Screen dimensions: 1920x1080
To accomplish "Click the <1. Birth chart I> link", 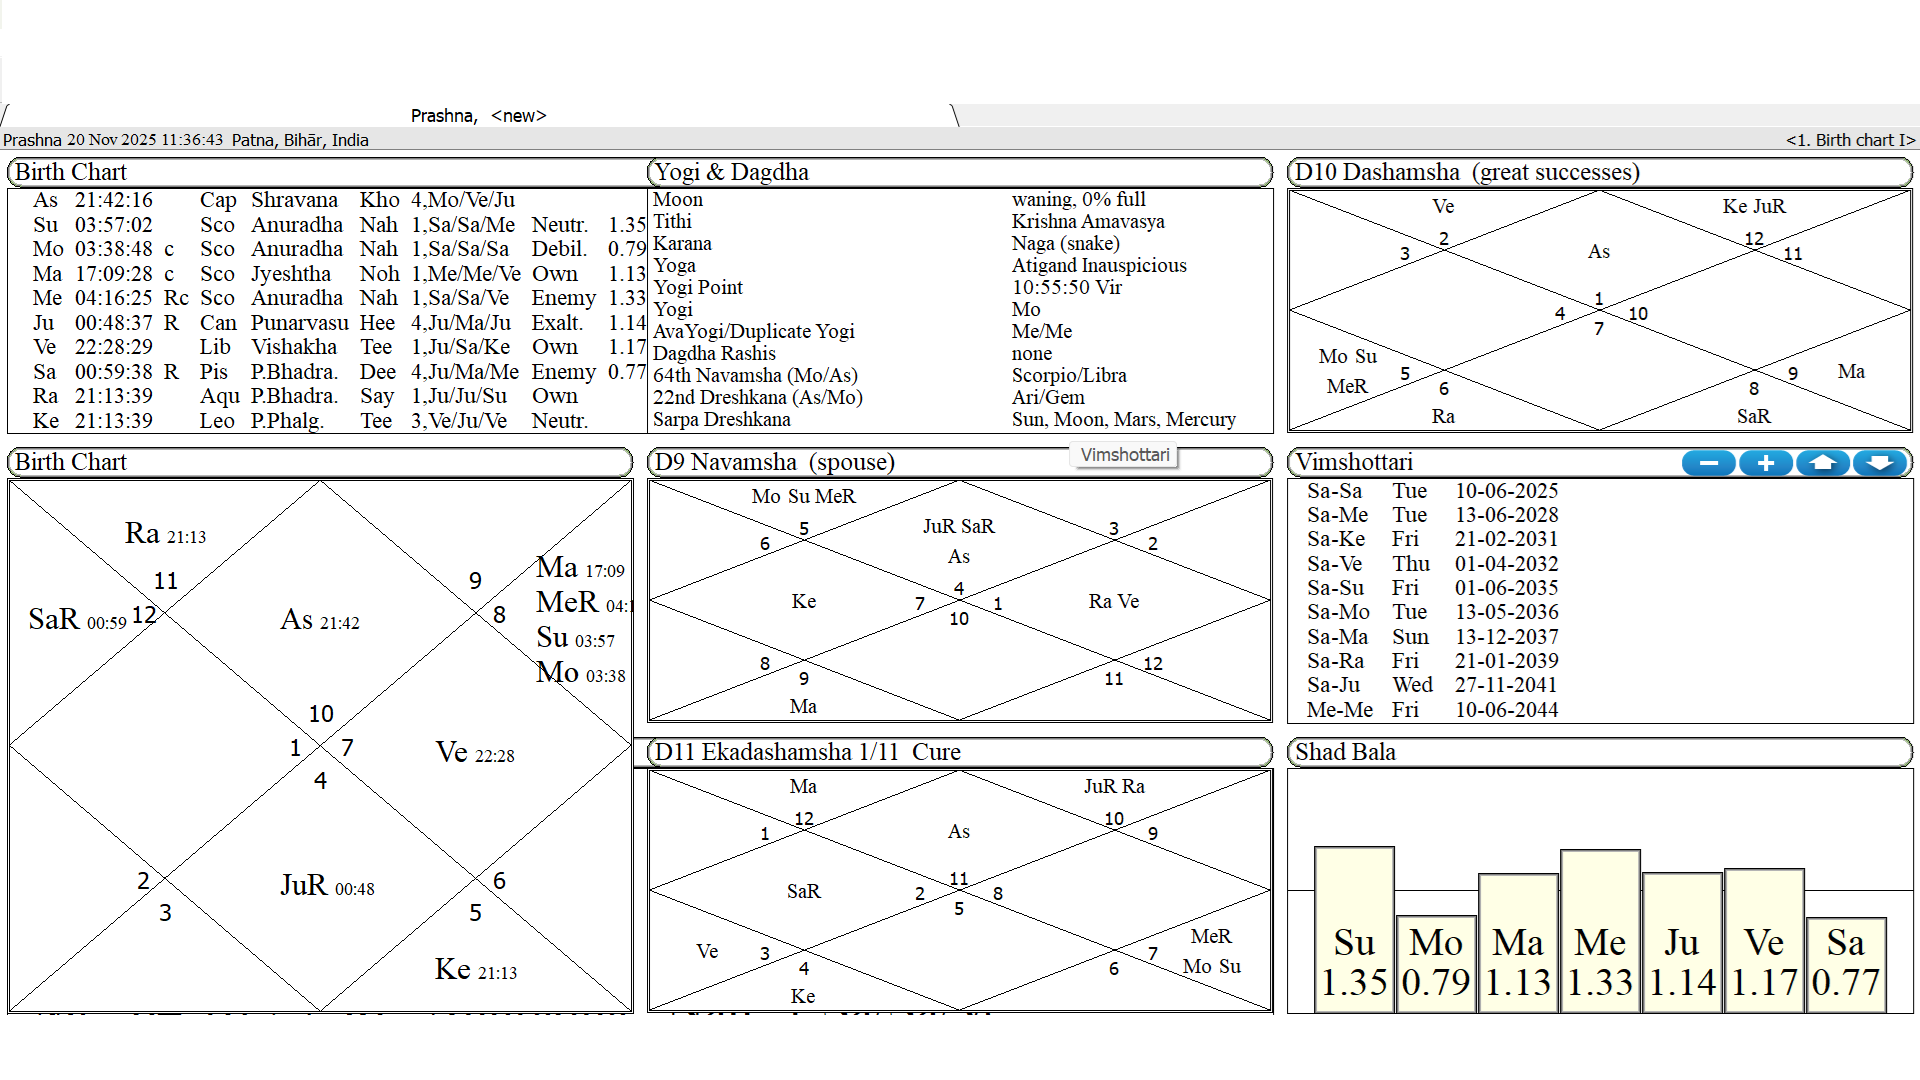I will click(1849, 140).
